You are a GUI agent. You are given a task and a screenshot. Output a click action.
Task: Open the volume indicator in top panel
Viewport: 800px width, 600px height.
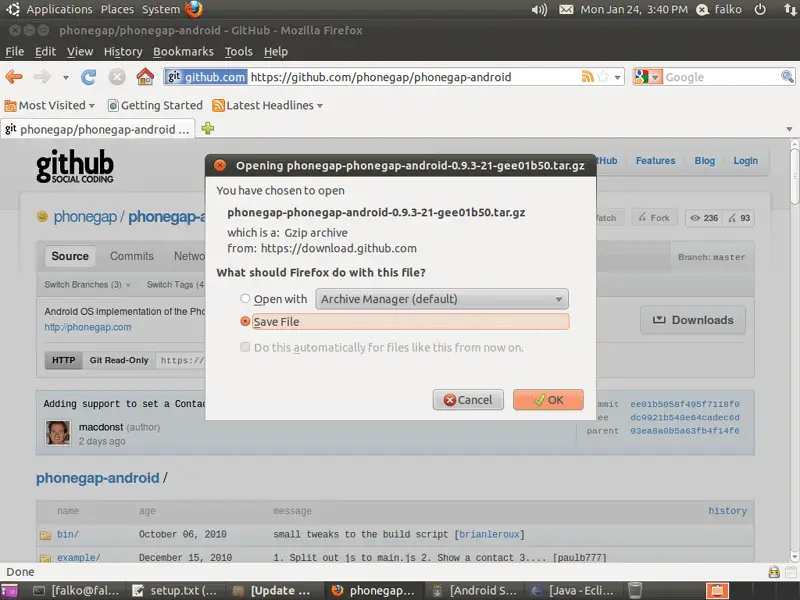(539, 10)
